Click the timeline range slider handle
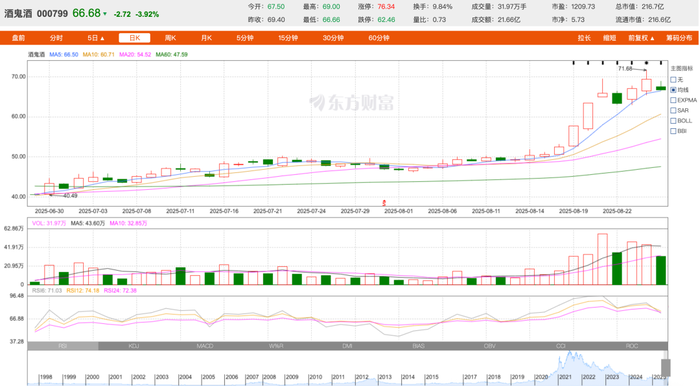Image resolution: width=700 pixels, height=386 pixels. pyautogui.click(x=665, y=368)
